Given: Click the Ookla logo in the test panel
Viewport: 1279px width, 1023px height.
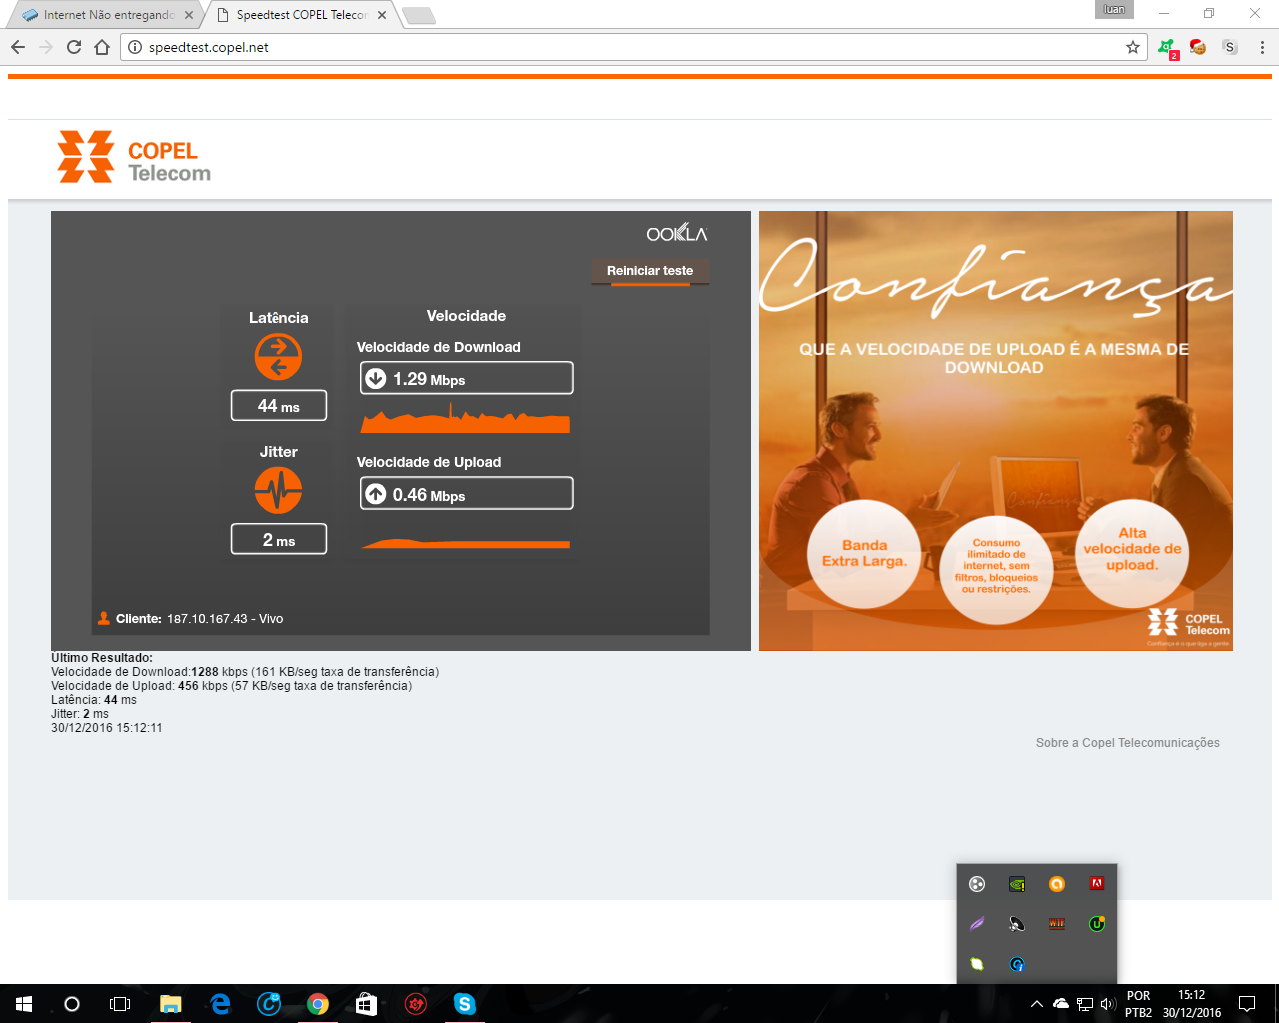Looking at the screenshot, I should (676, 233).
